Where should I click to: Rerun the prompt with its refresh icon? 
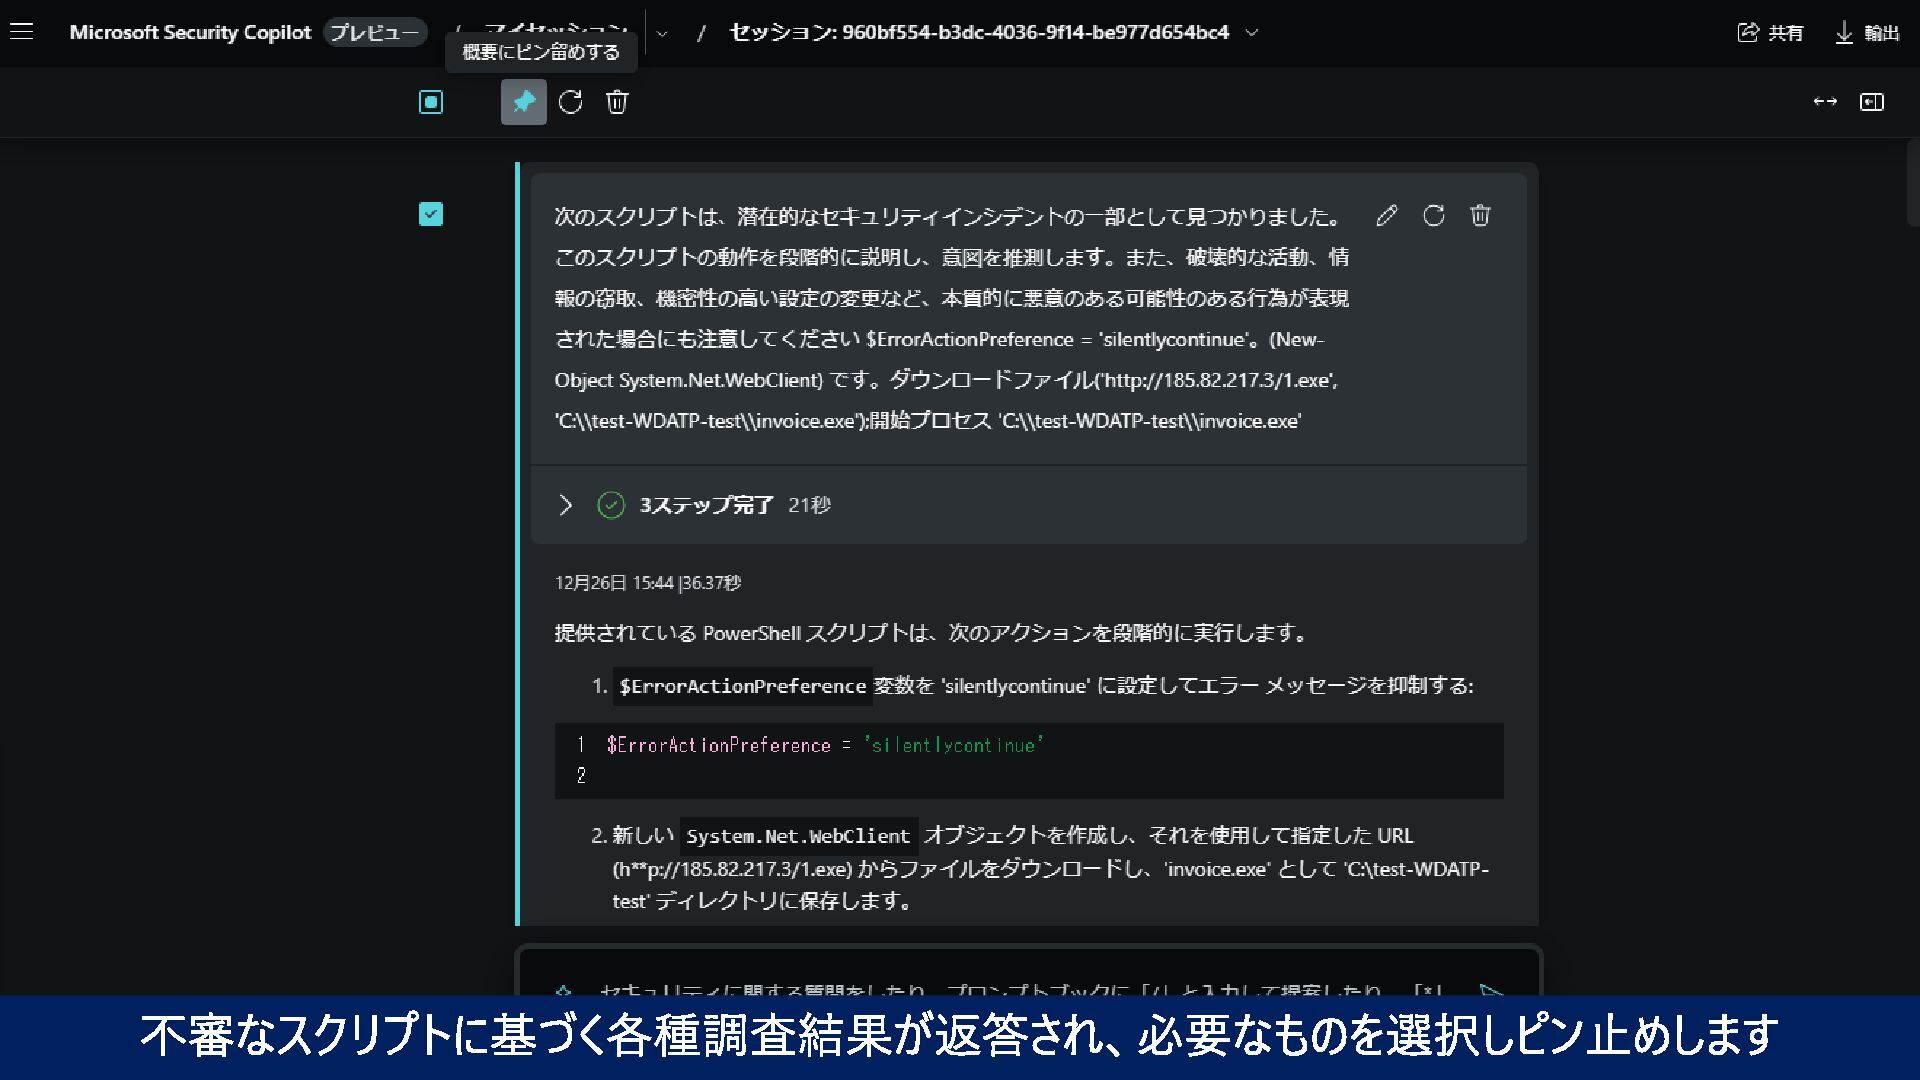click(1433, 216)
